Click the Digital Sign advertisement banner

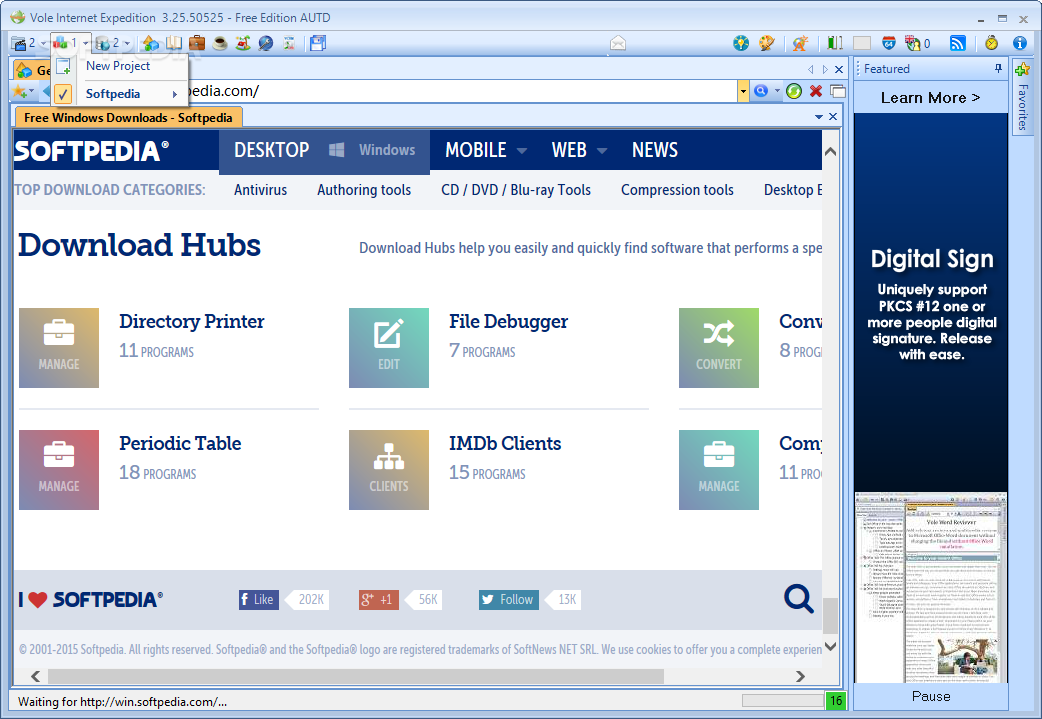click(x=930, y=302)
